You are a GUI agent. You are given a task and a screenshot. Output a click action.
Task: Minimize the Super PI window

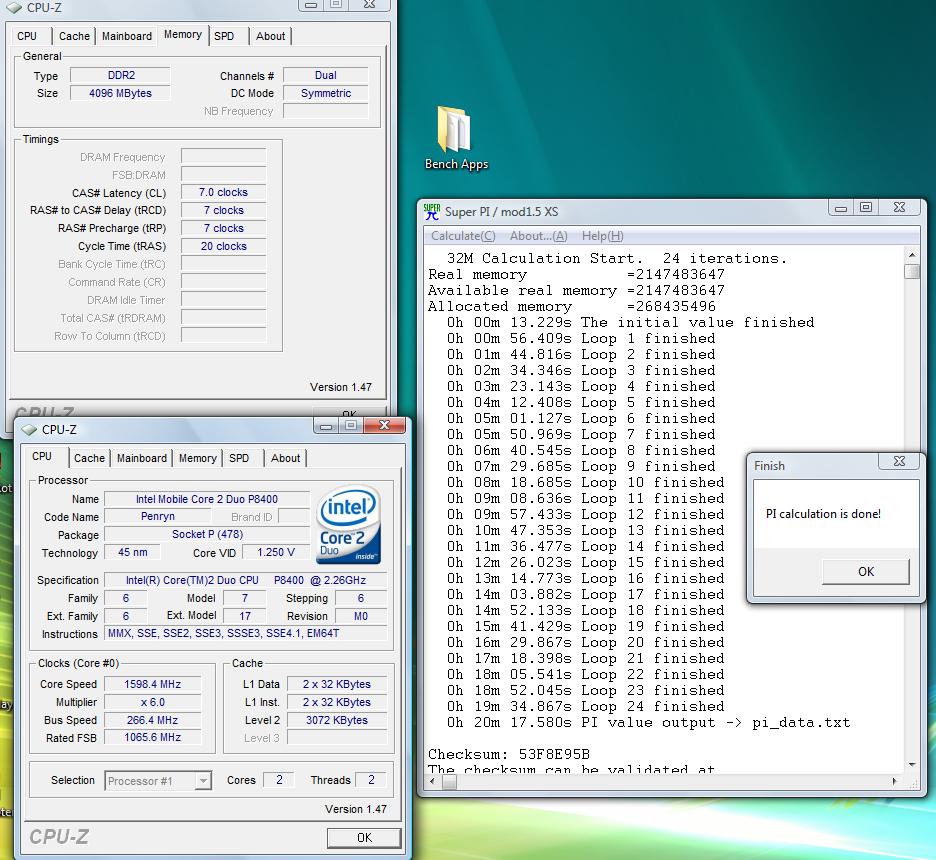pyautogui.click(x=841, y=208)
